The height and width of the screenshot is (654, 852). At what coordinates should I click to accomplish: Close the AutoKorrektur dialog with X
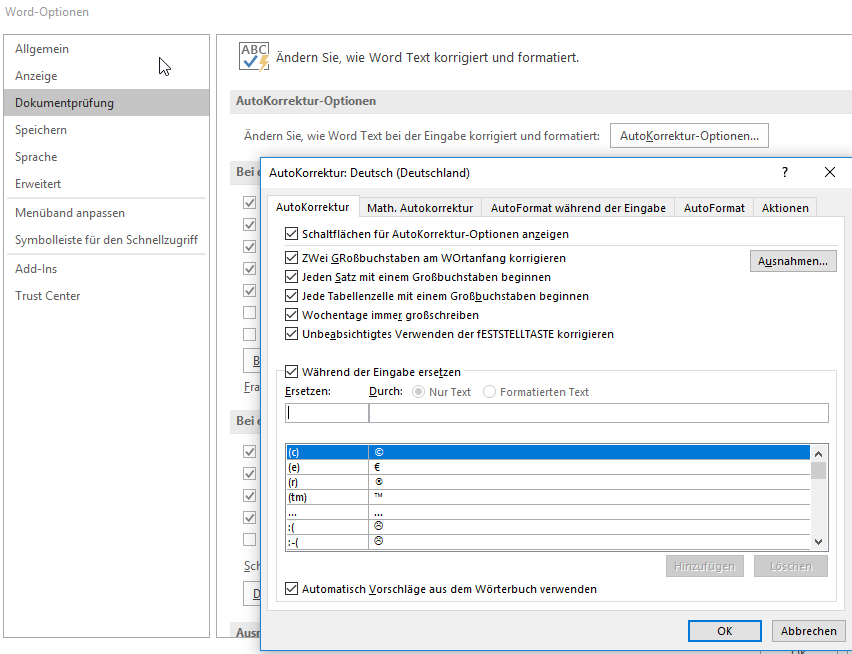pos(830,173)
